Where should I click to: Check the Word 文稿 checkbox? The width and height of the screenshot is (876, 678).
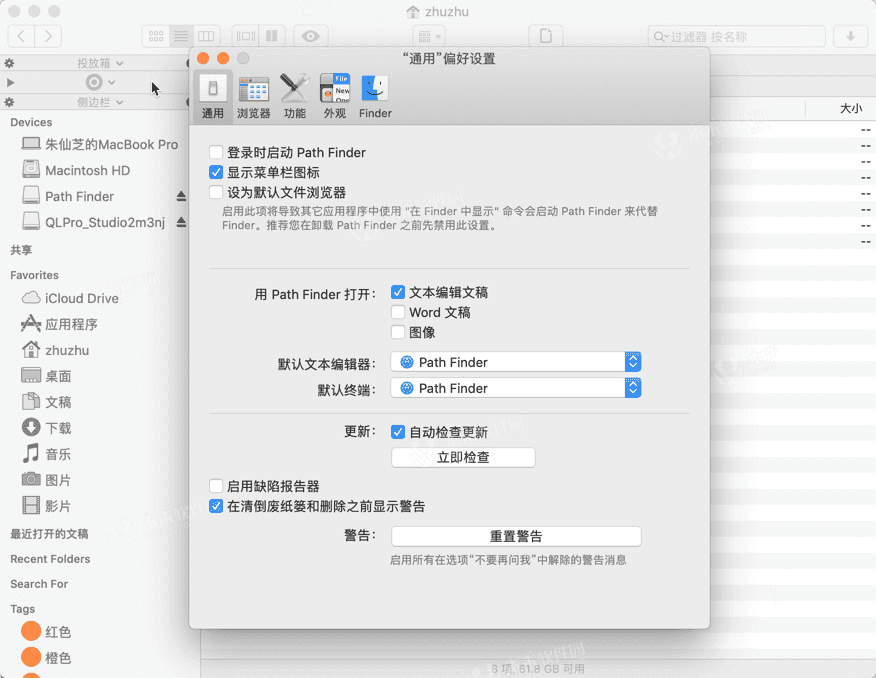[x=398, y=312]
